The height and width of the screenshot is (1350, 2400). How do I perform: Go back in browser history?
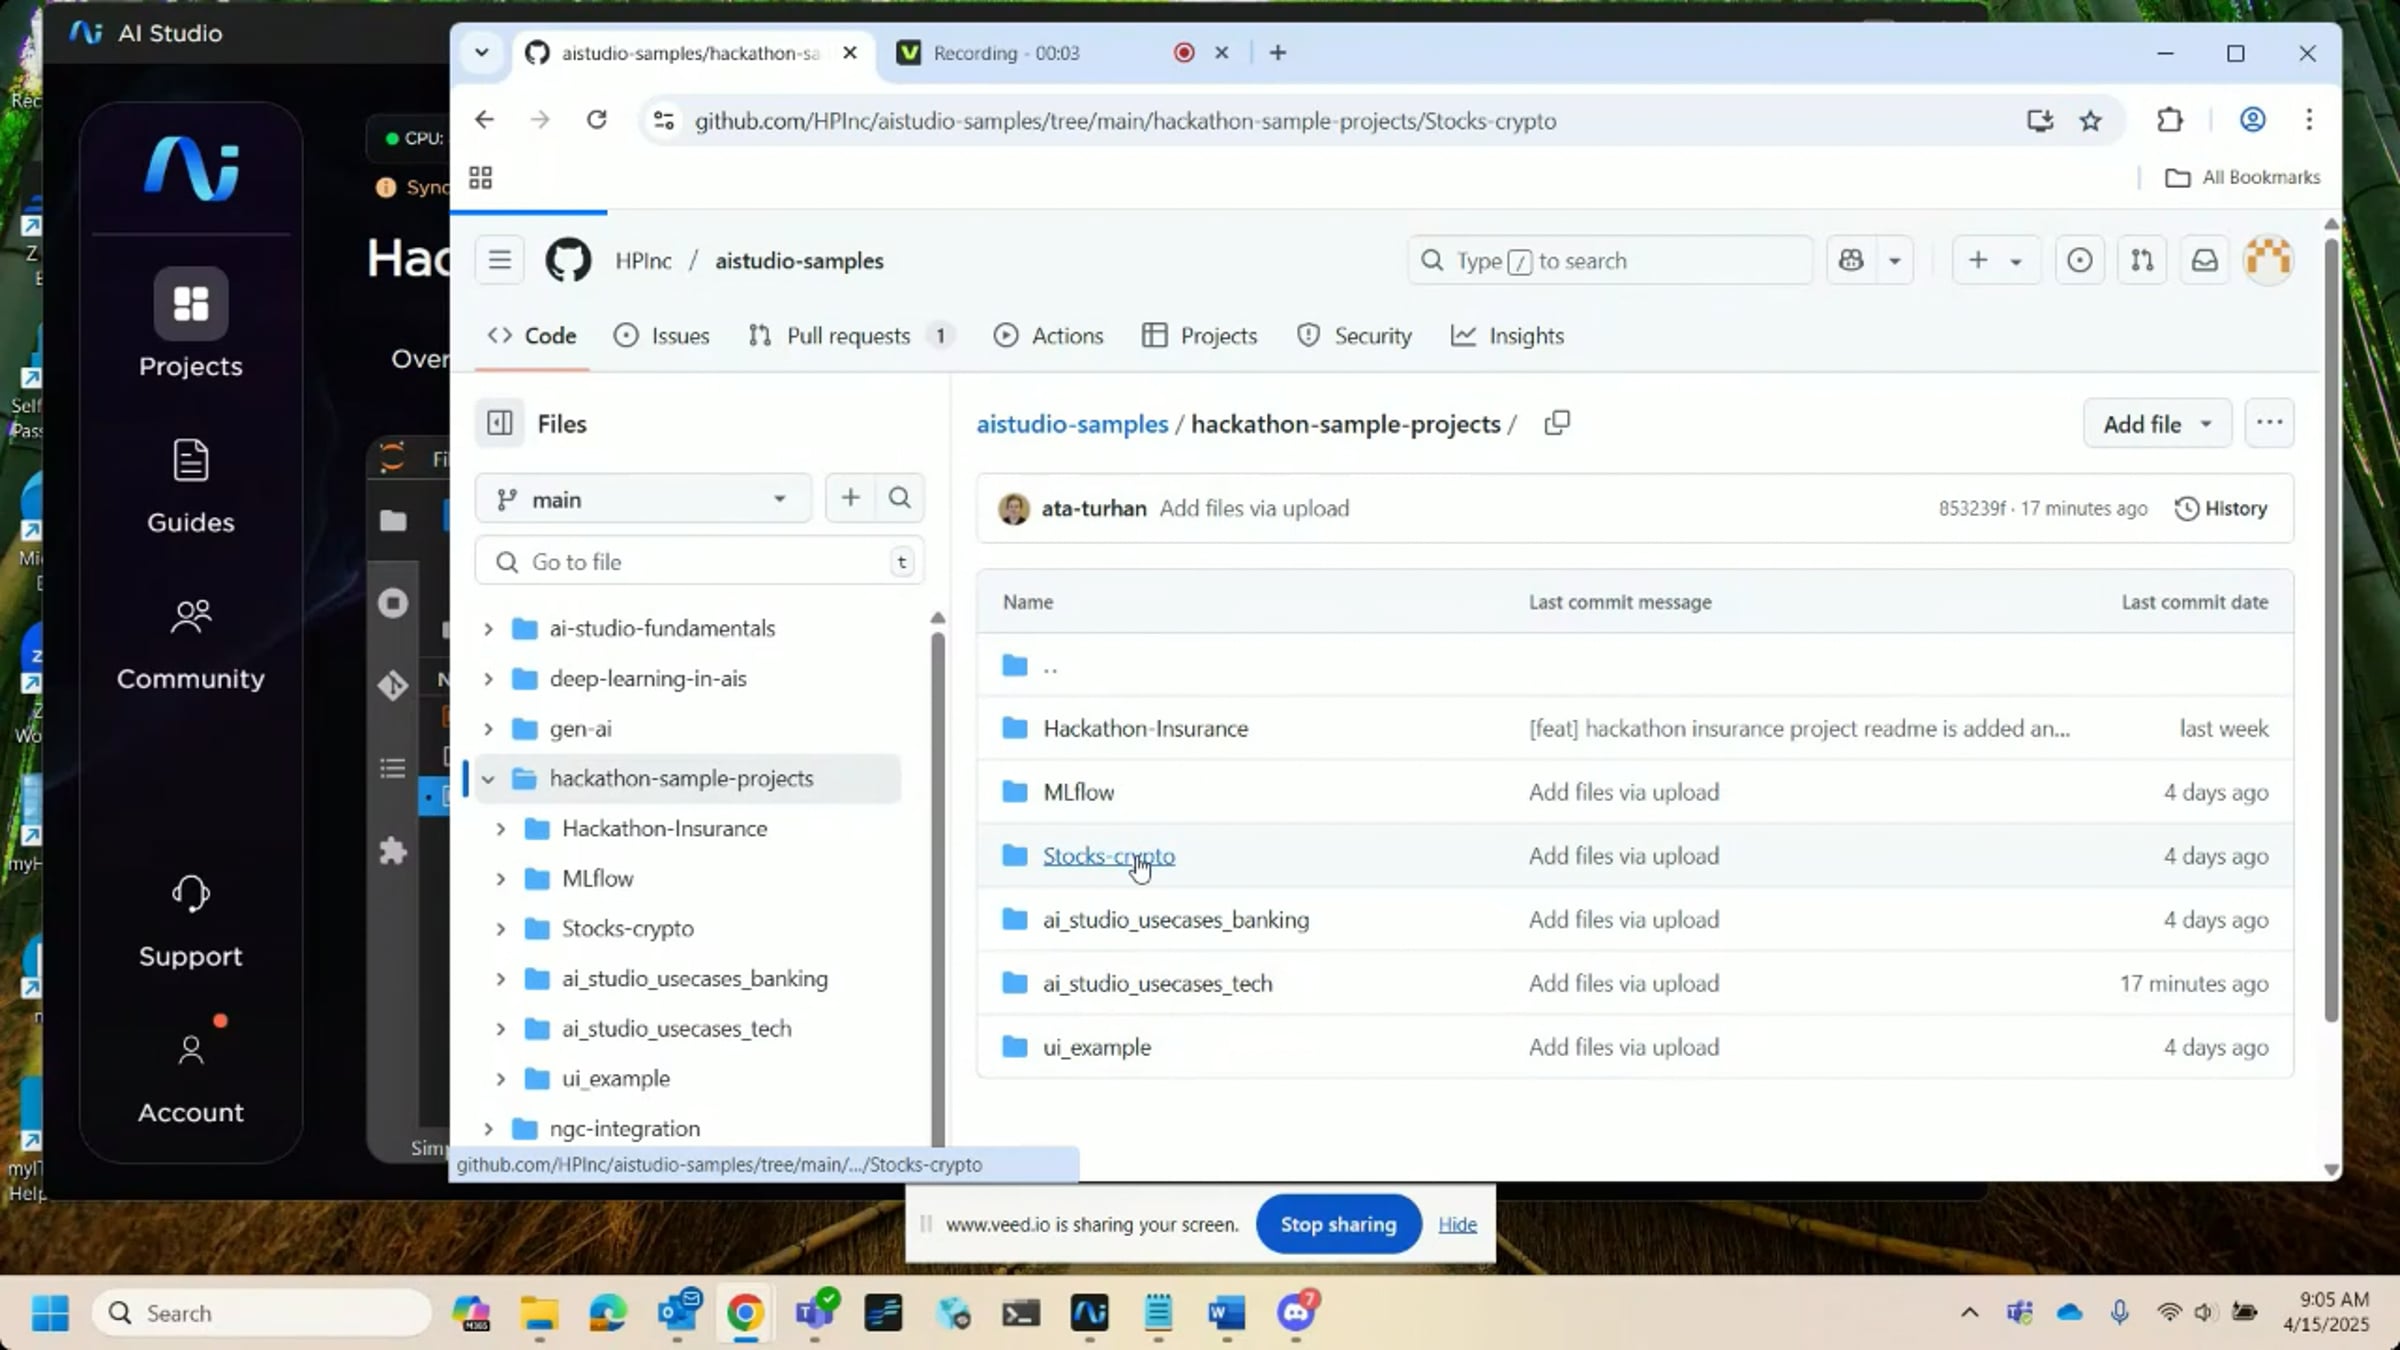(x=485, y=120)
